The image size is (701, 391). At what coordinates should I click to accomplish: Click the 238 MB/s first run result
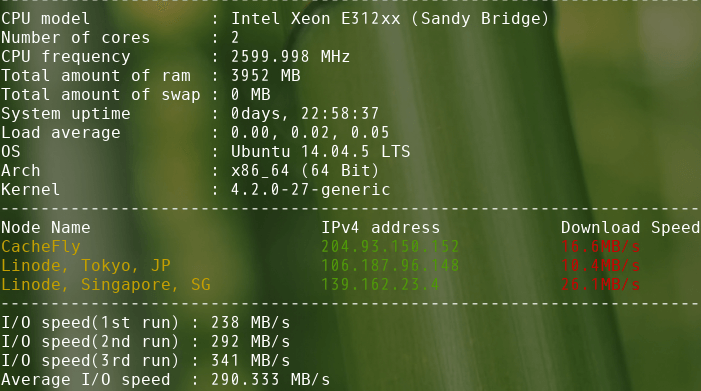250,323
